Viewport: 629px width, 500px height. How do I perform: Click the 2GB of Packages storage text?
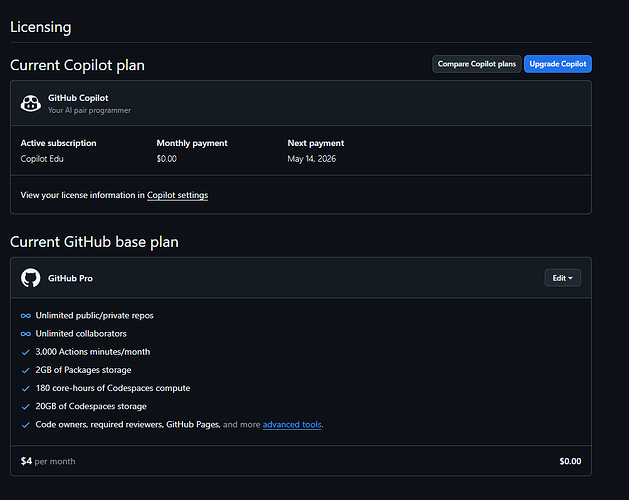(83, 370)
